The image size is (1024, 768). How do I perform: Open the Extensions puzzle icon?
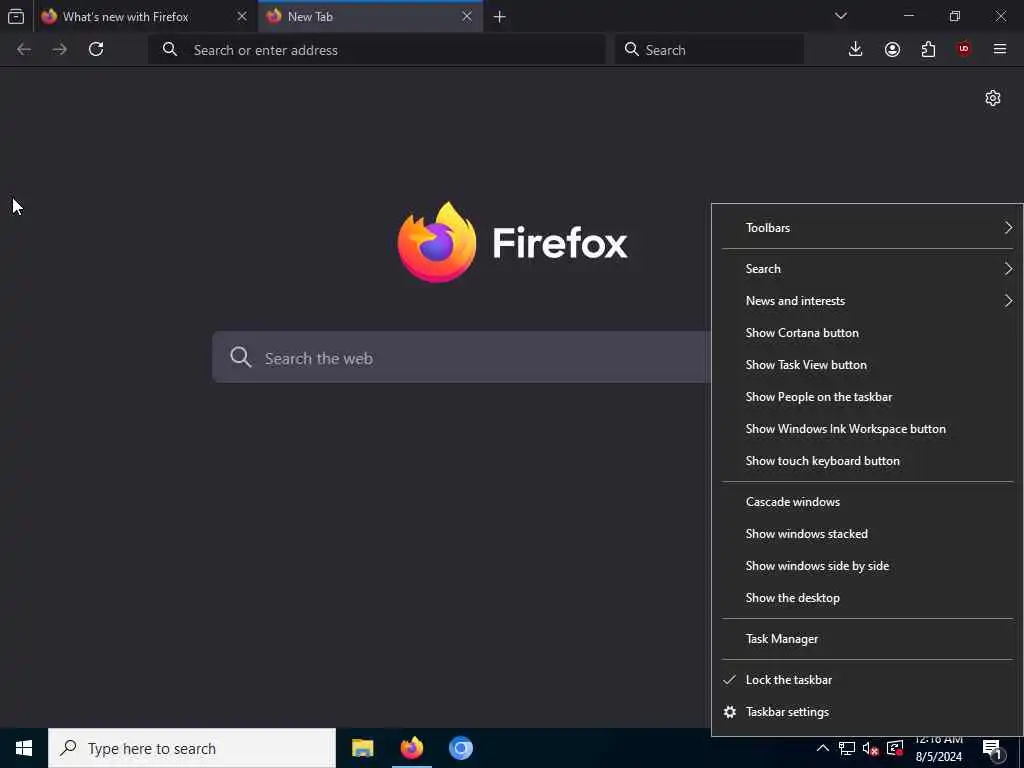coord(928,49)
